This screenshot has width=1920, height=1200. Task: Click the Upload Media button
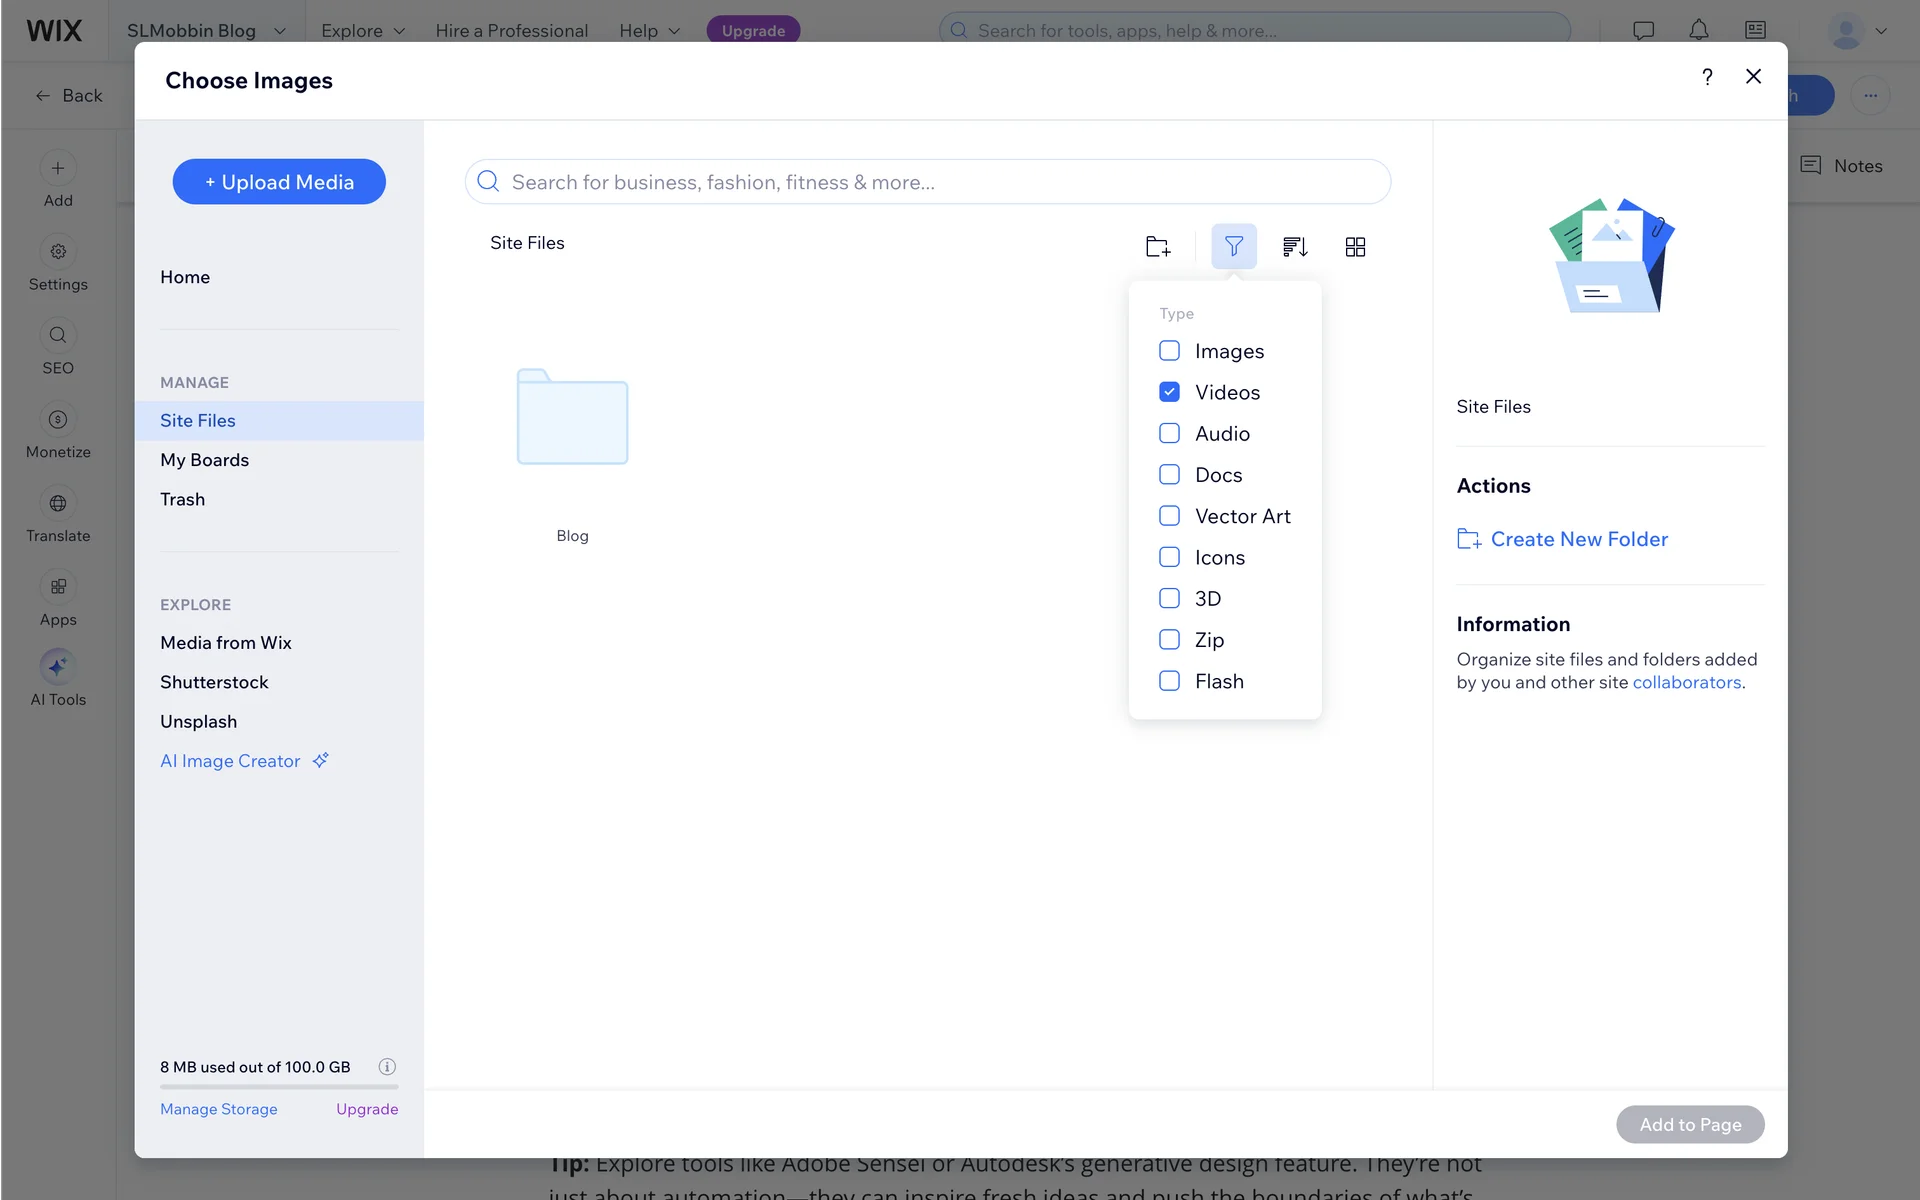click(279, 182)
